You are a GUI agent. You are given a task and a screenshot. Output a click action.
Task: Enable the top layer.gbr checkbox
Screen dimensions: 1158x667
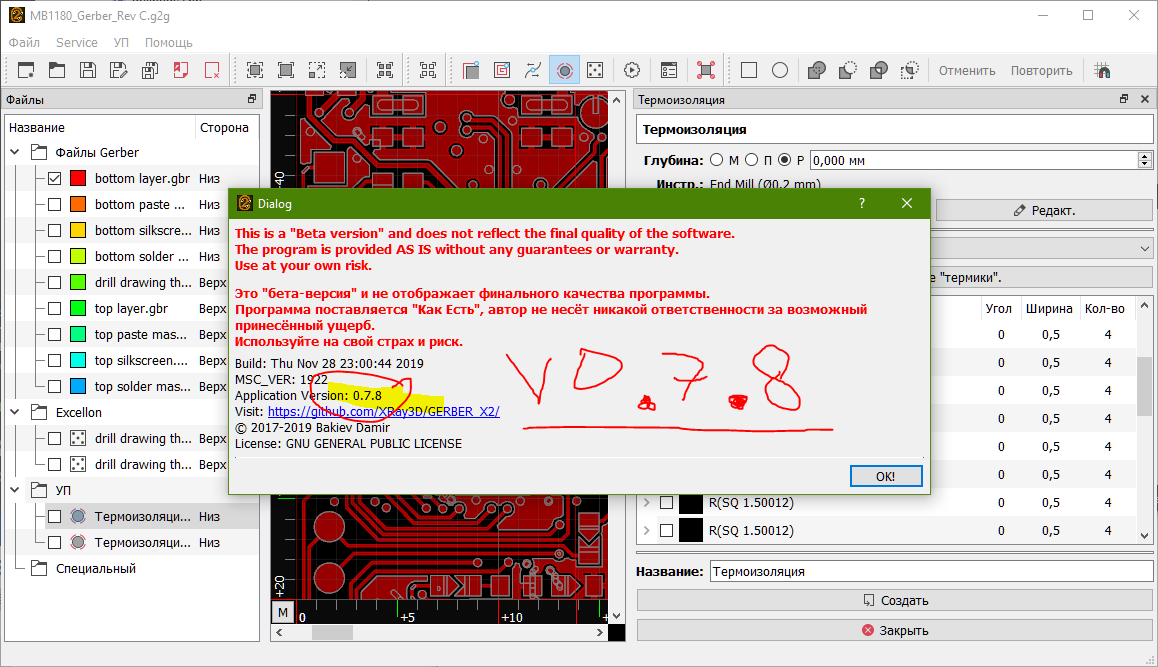point(55,308)
